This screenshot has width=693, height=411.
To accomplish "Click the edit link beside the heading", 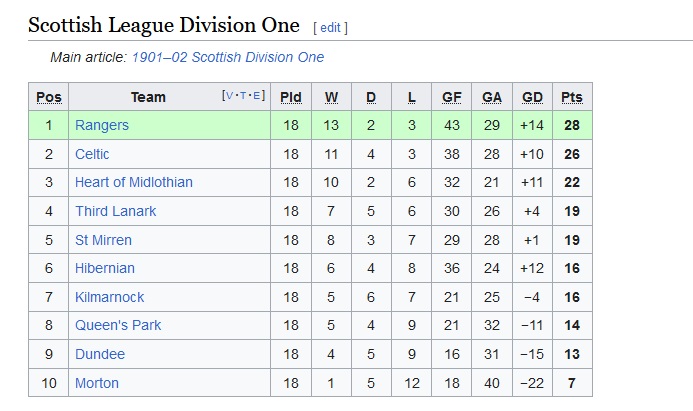I will click(330, 28).
